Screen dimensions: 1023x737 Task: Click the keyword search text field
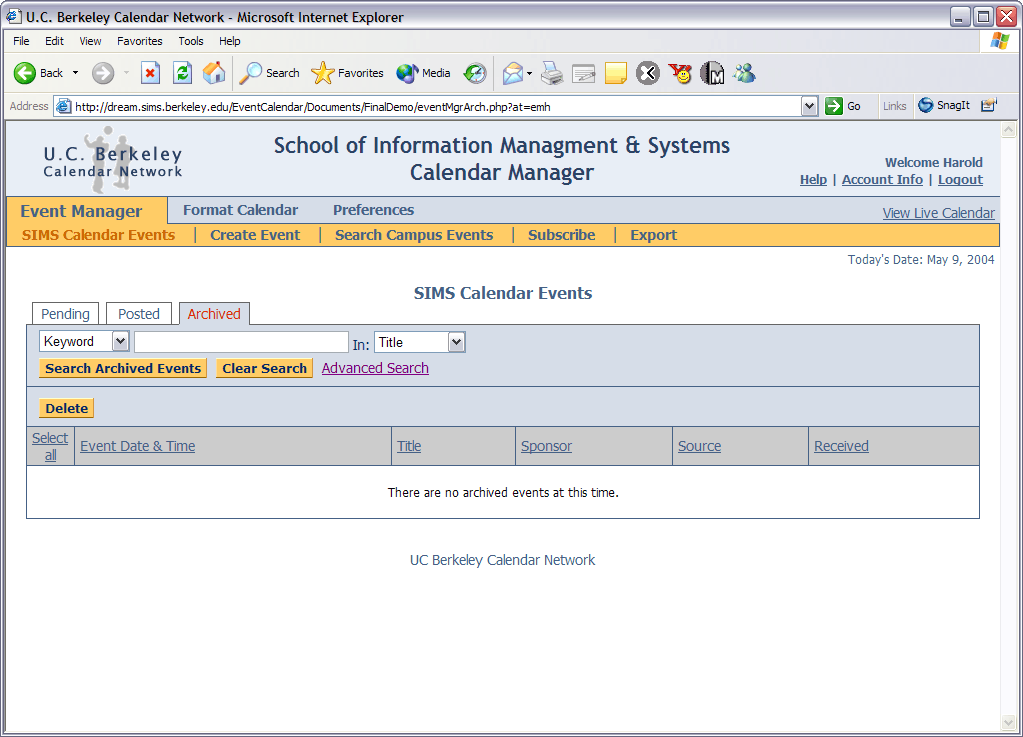pyautogui.click(x=241, y=342)
